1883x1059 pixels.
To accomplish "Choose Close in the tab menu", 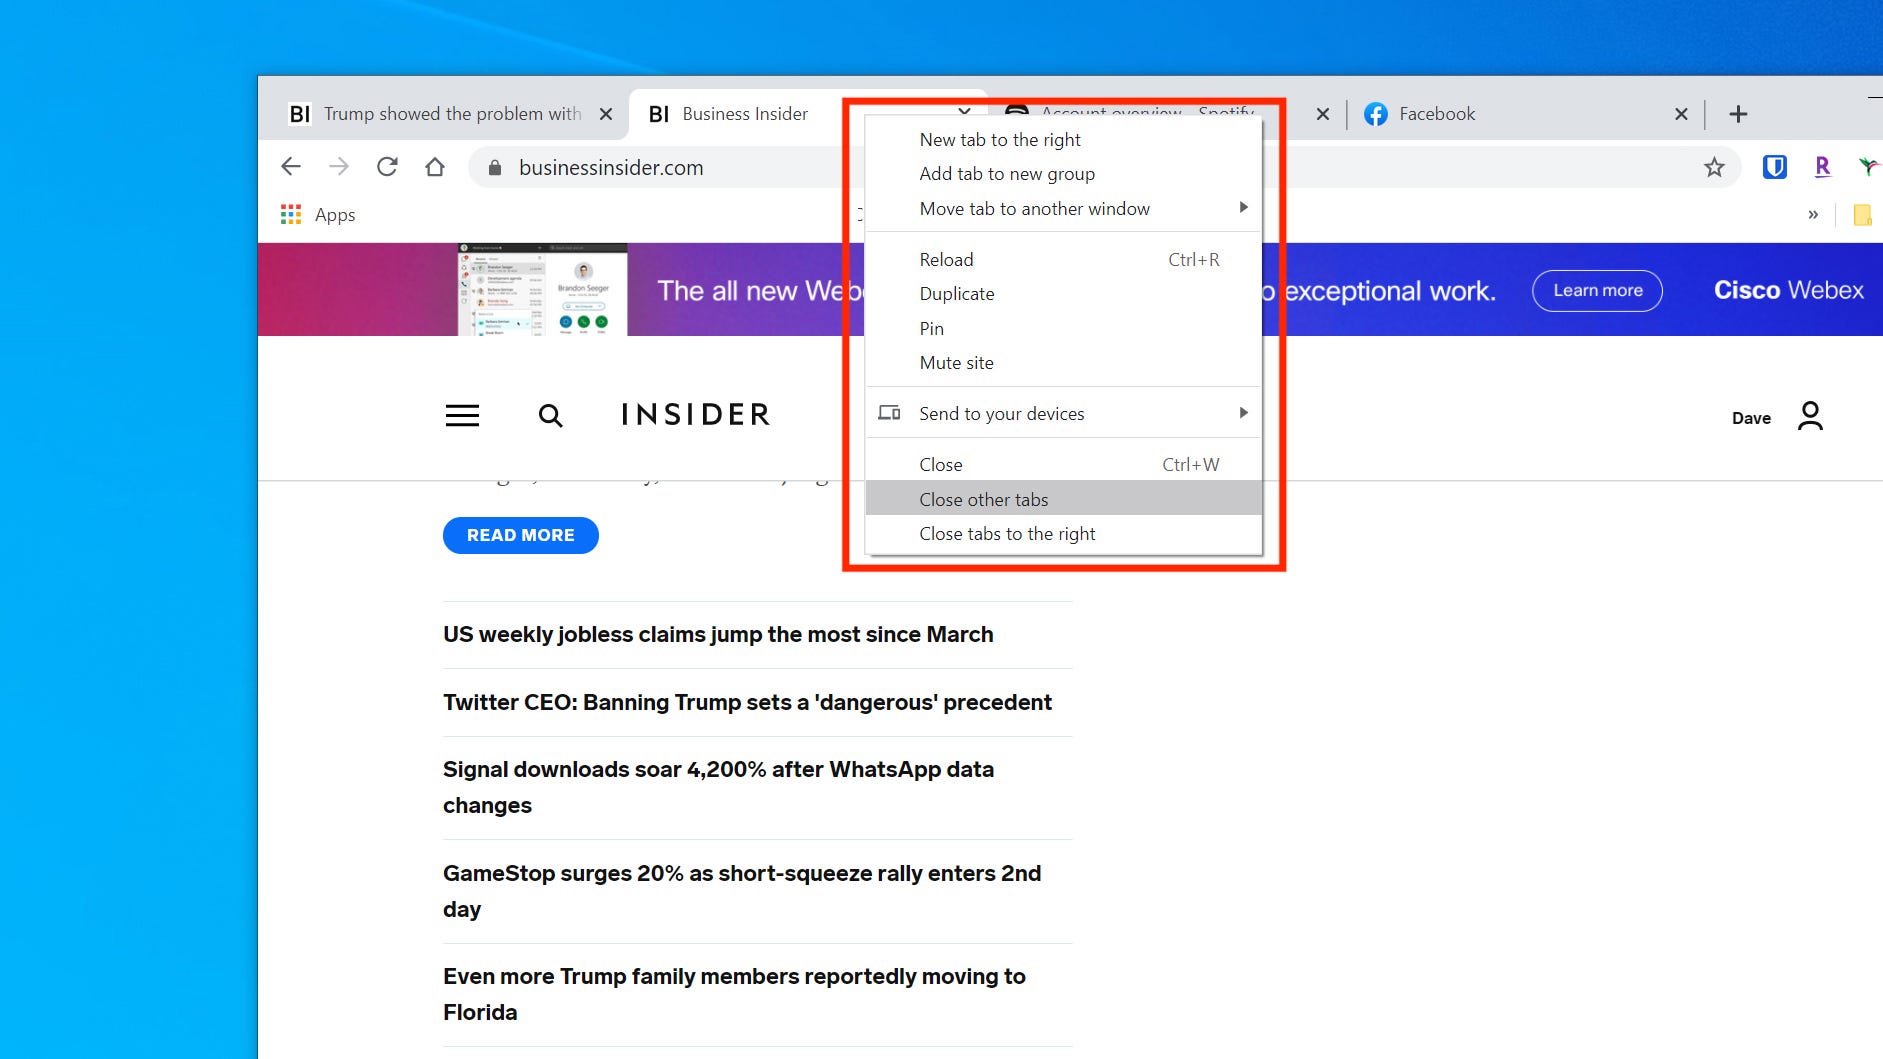I will pos(1063,465).
